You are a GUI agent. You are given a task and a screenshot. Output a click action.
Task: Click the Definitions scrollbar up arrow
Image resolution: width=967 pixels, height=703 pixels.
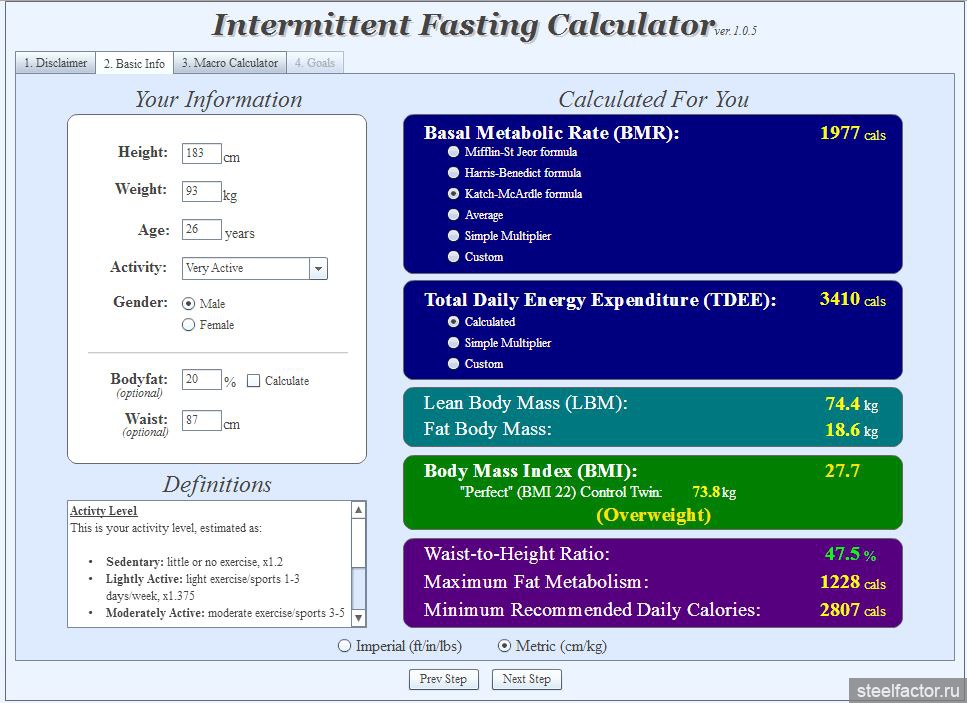pyautogui.click(x=358, y=510)
